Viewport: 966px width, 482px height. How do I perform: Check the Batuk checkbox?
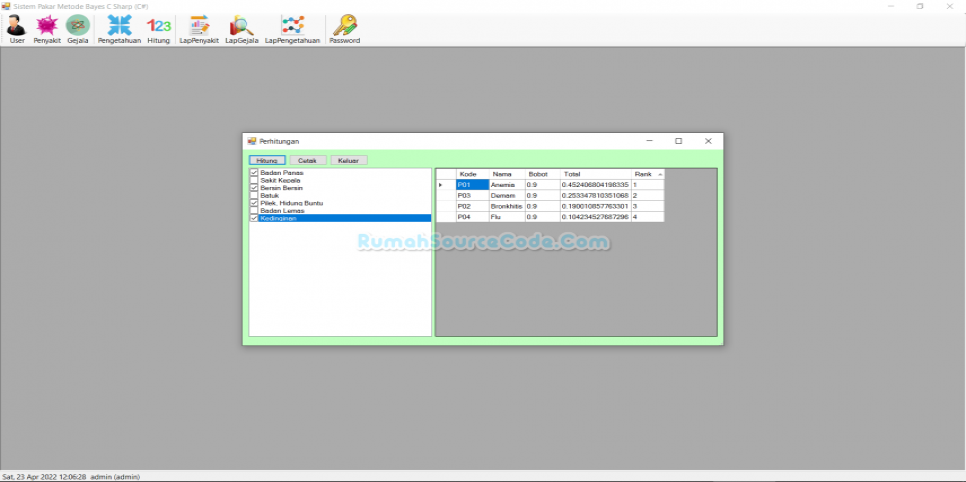[x=254, y=195]
